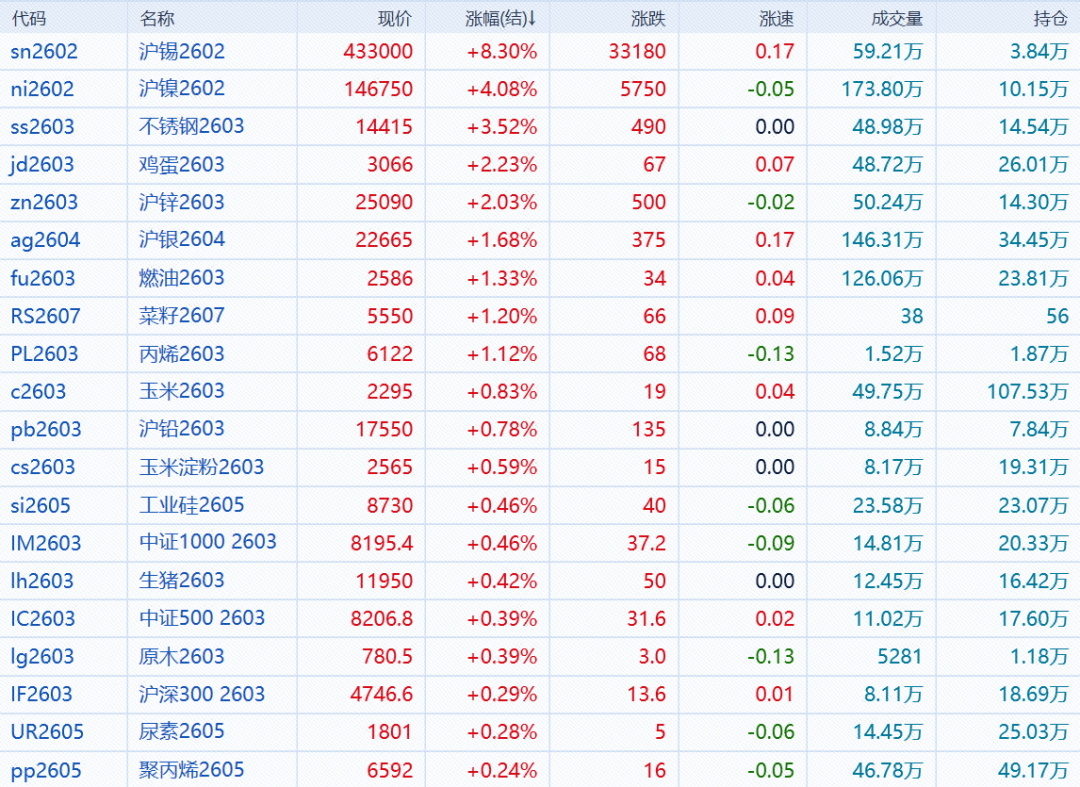The width and height of the screenshot is (1080, 787).
Task: Click the 涨跌 column header
Action: [x=649, y=18]
